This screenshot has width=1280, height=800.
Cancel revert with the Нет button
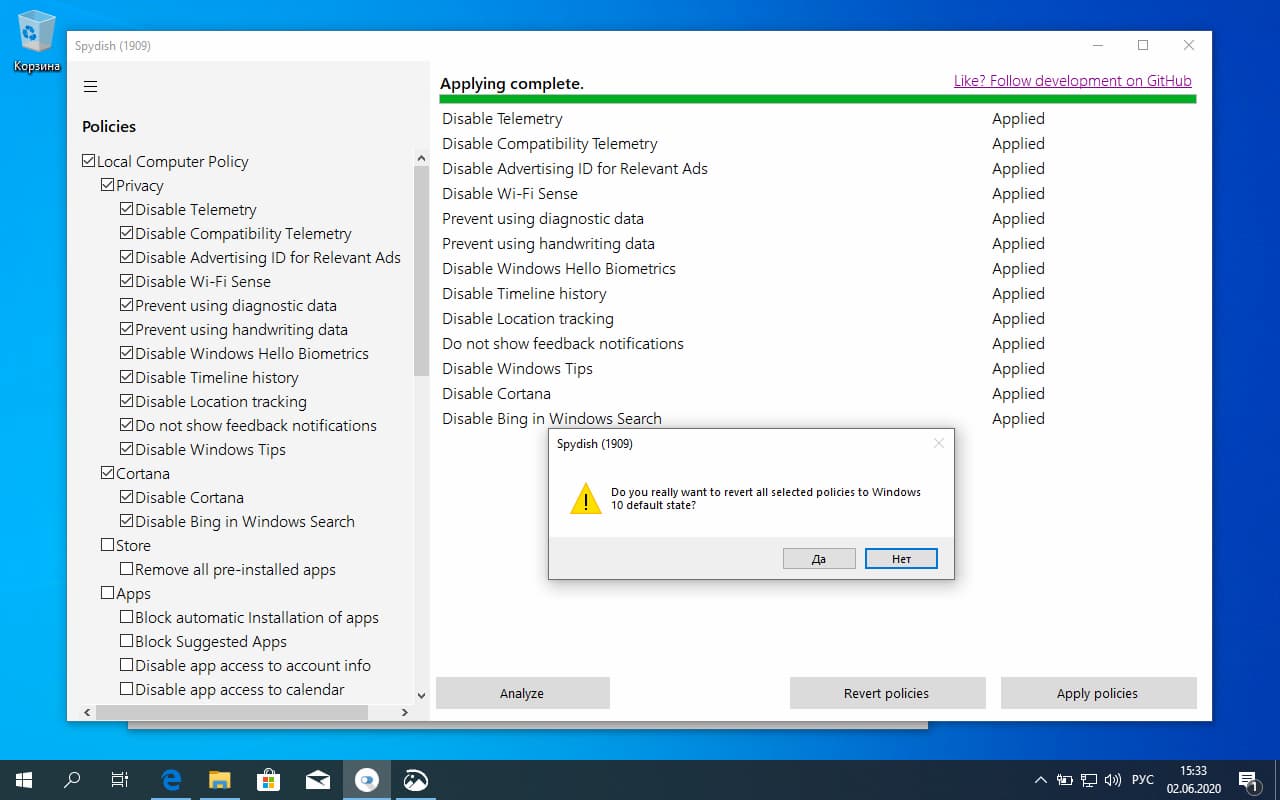coord(901,559)
